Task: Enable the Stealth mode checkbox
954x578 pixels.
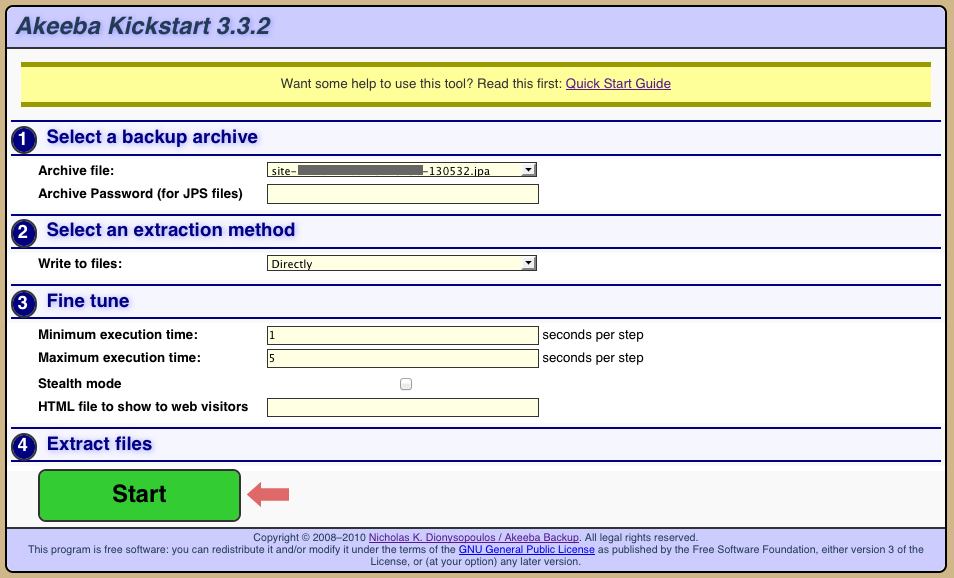Action: point(406,384)
